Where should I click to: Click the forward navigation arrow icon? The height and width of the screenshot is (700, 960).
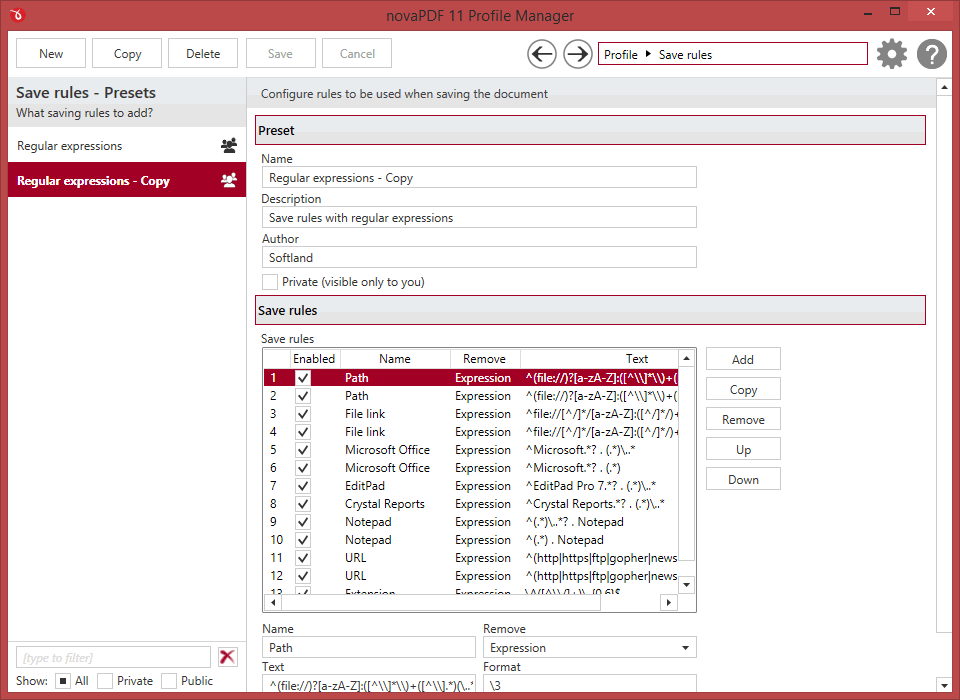point(577,55)
